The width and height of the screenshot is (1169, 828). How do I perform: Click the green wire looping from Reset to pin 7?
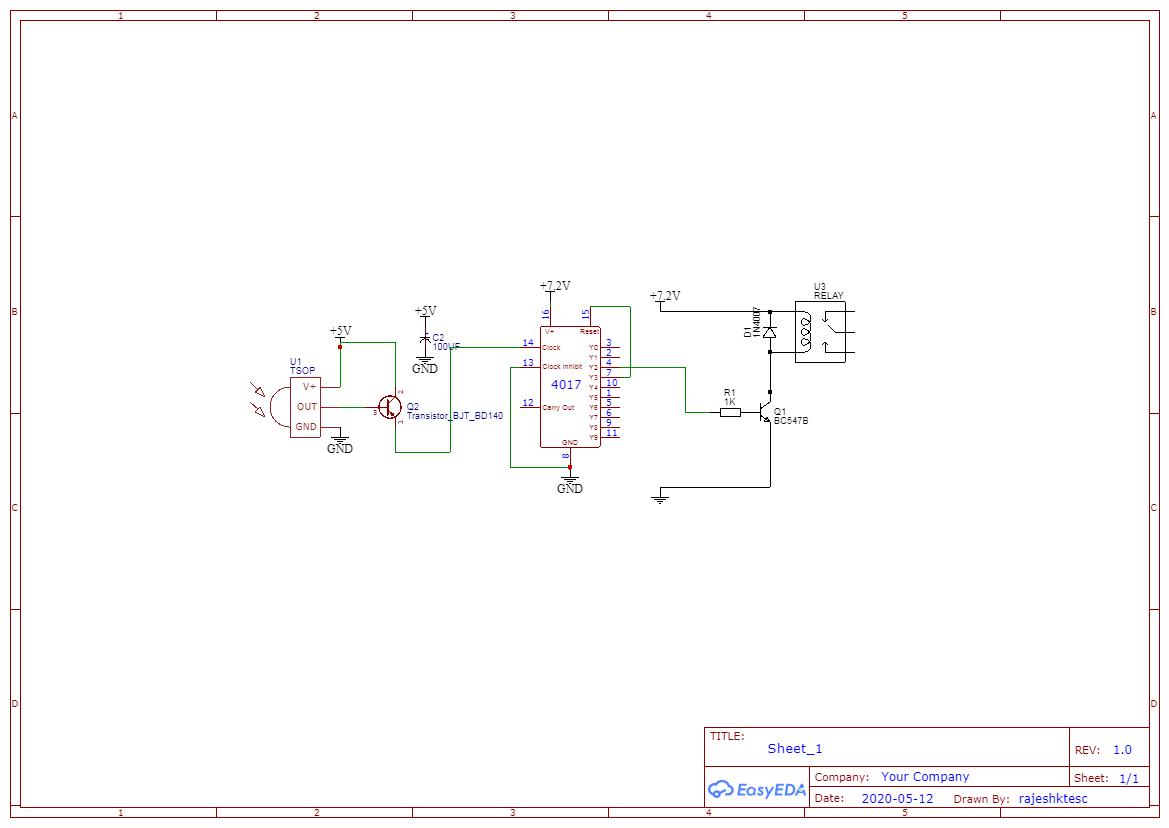coord(631,341)
